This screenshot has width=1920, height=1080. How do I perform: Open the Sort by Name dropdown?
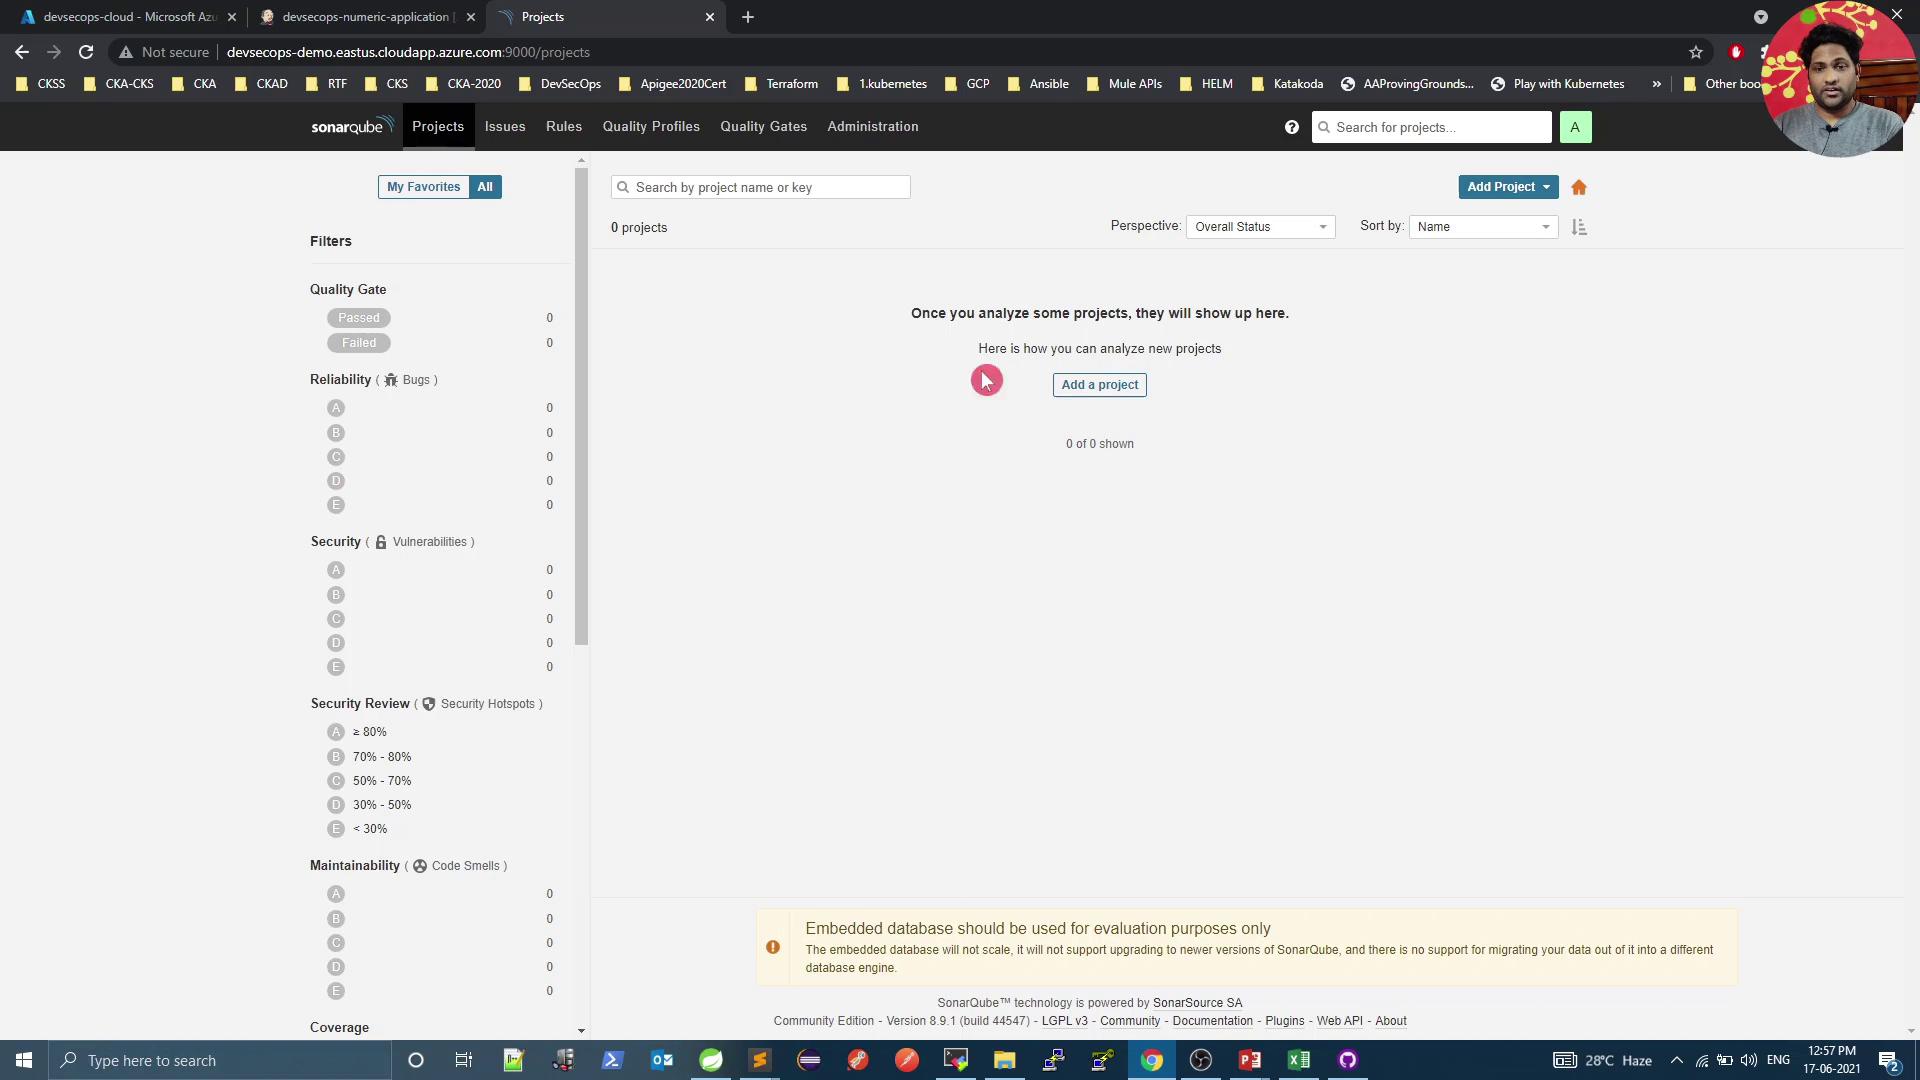(1482, 227)
